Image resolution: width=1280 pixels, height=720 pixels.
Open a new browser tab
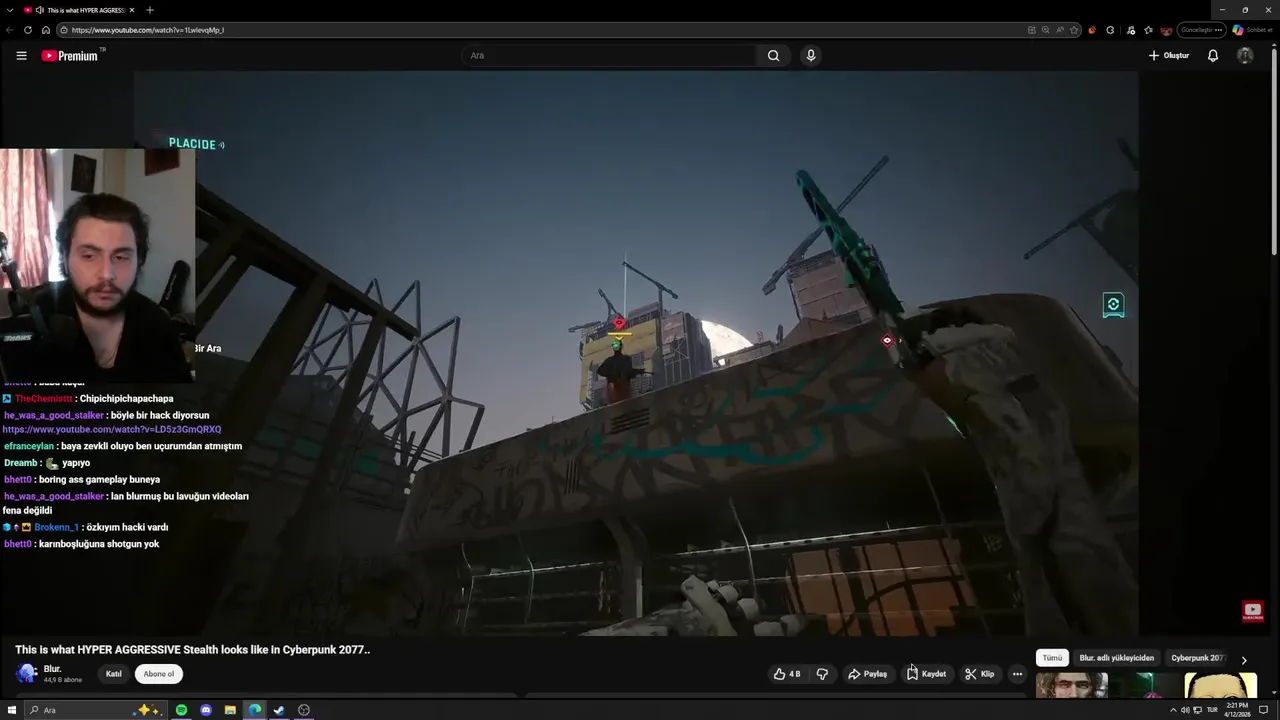point(150,10)
